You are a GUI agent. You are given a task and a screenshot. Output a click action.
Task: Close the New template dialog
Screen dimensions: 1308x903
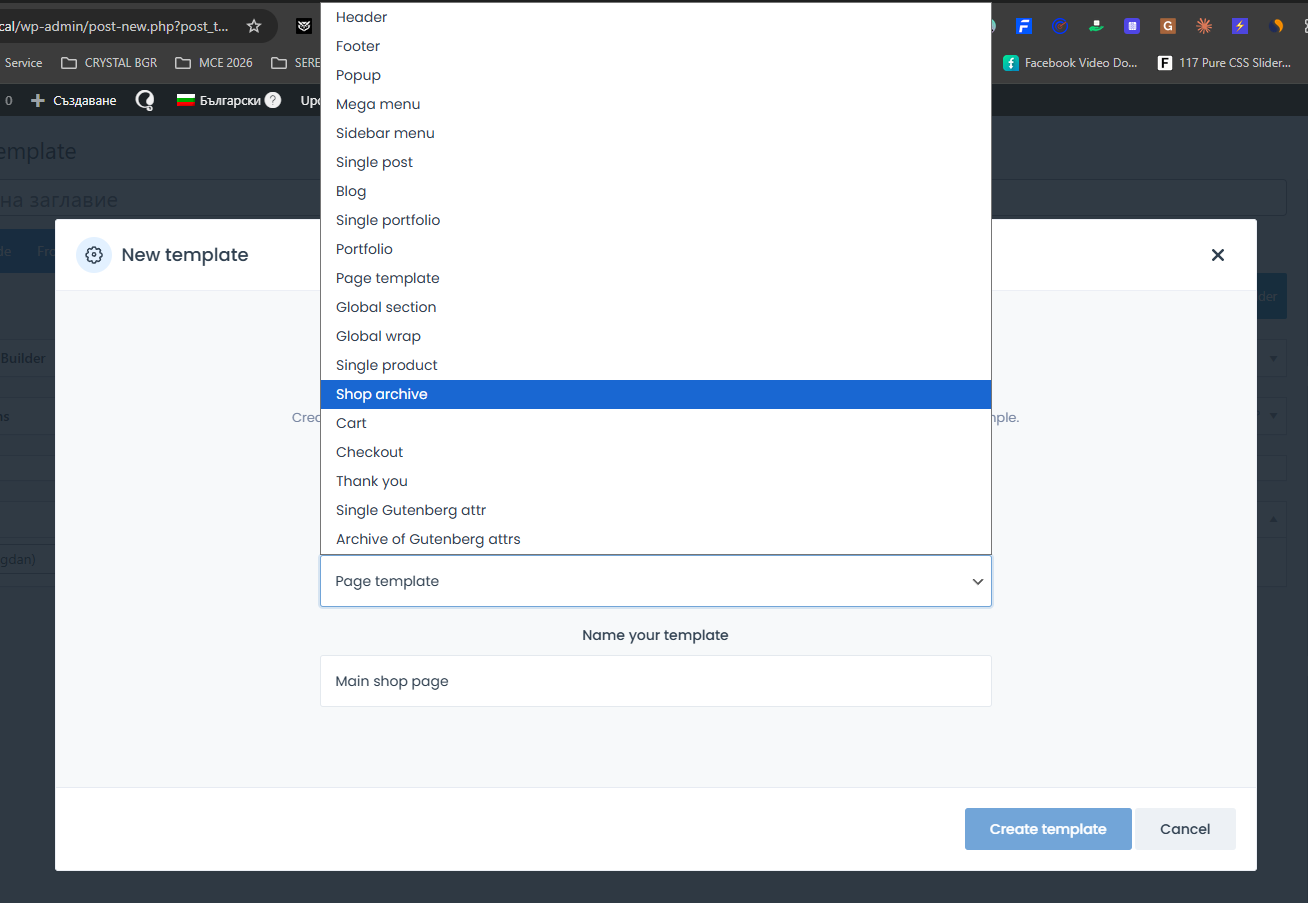pyautogui.click(x=1217, y=255)
